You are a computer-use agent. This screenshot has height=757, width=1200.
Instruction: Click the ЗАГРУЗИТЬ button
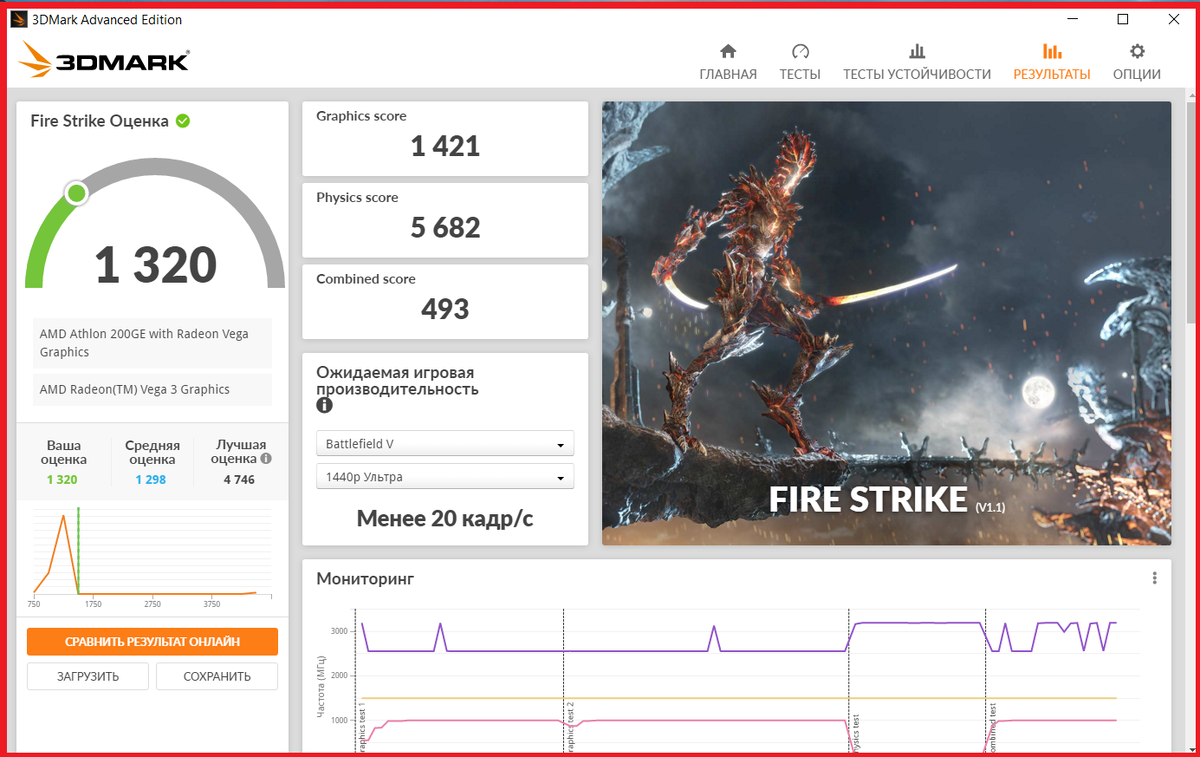click(88, 676)
